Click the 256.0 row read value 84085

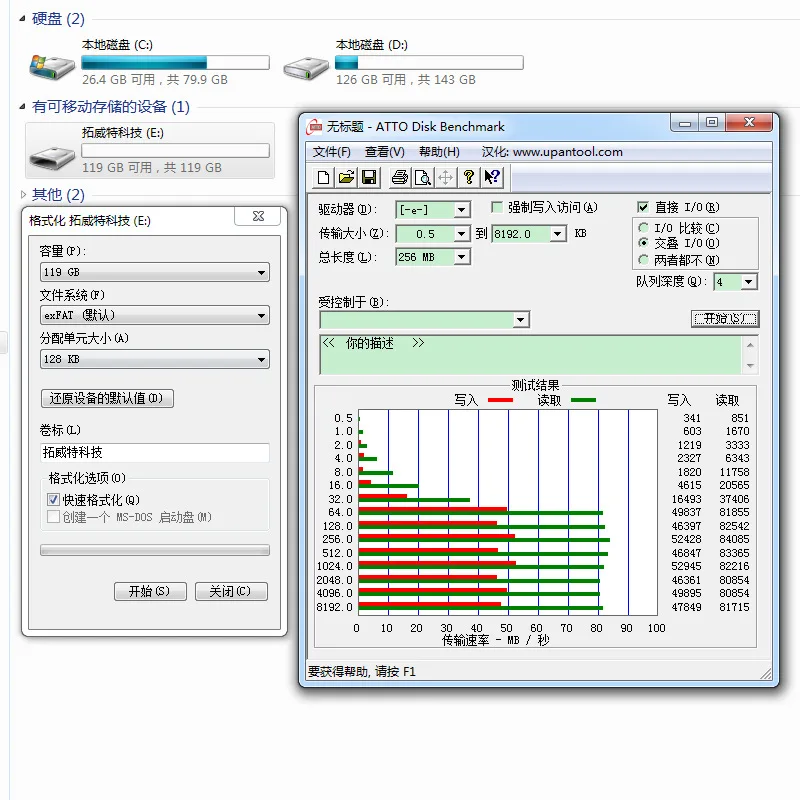(x=734, y=539)
